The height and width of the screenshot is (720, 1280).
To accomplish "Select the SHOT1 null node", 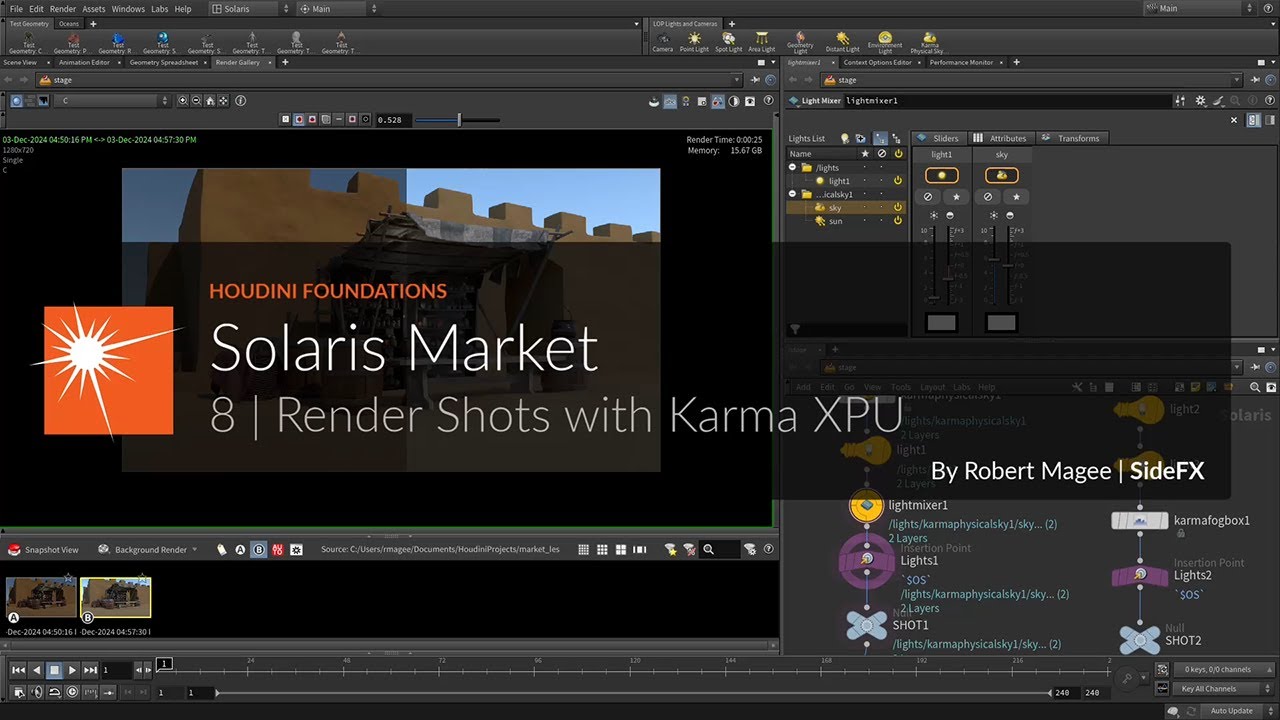I will (866, 626).
